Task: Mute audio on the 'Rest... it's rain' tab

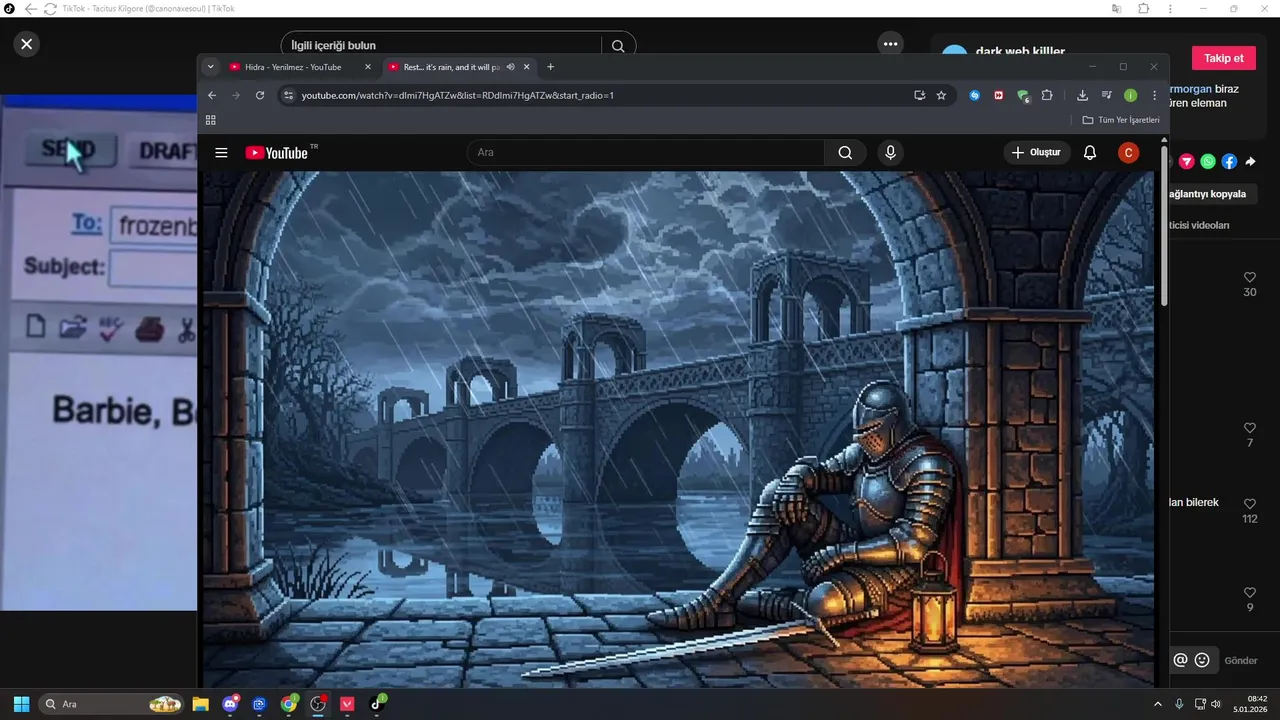Action: pos(511,67)
